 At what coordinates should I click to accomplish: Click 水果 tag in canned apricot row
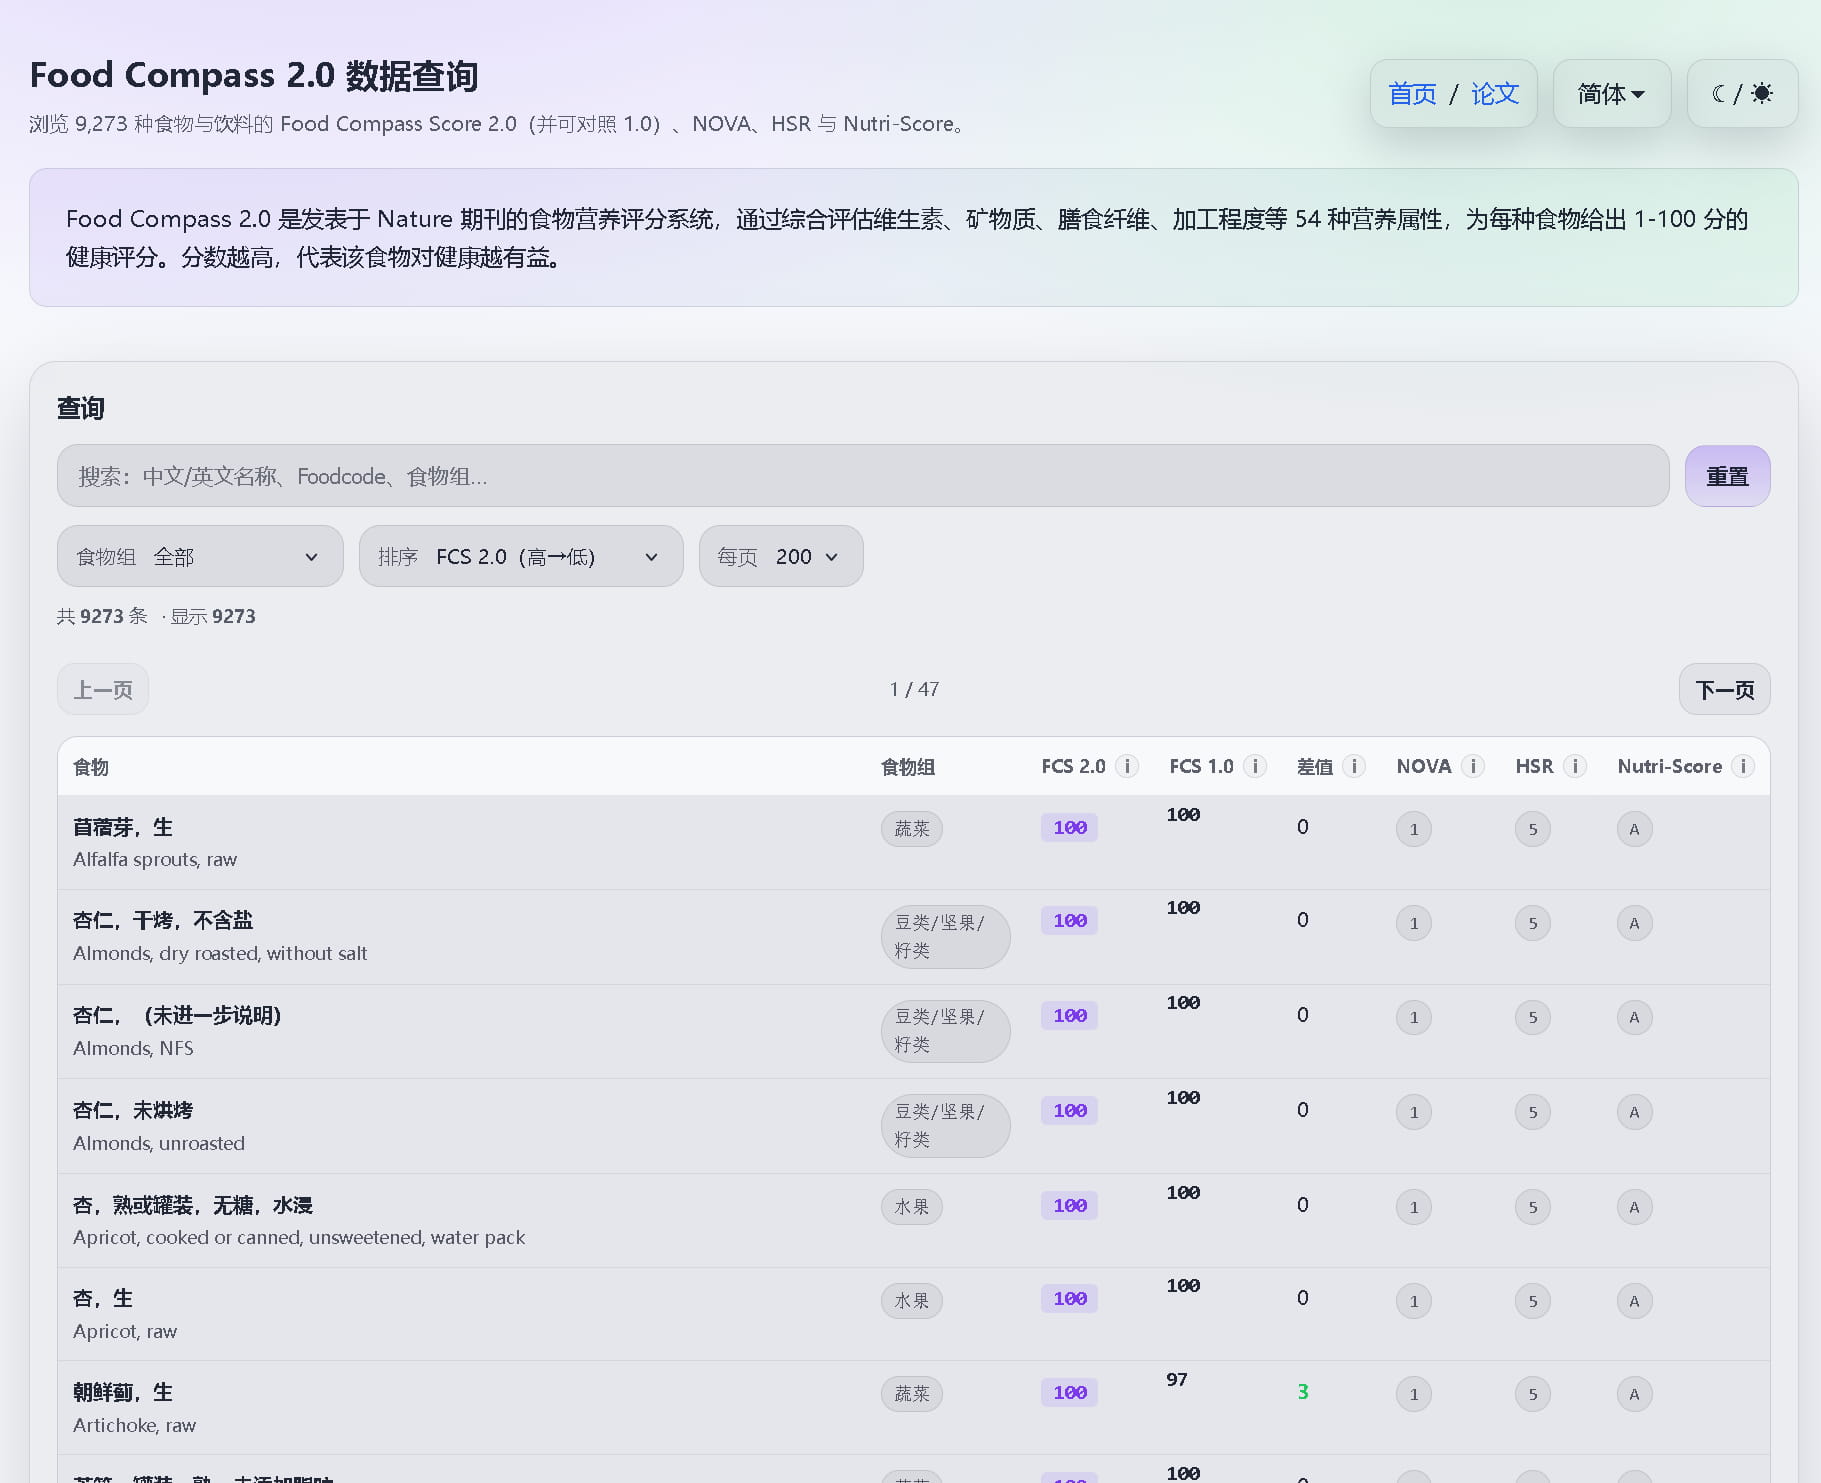click(912, 1207)
